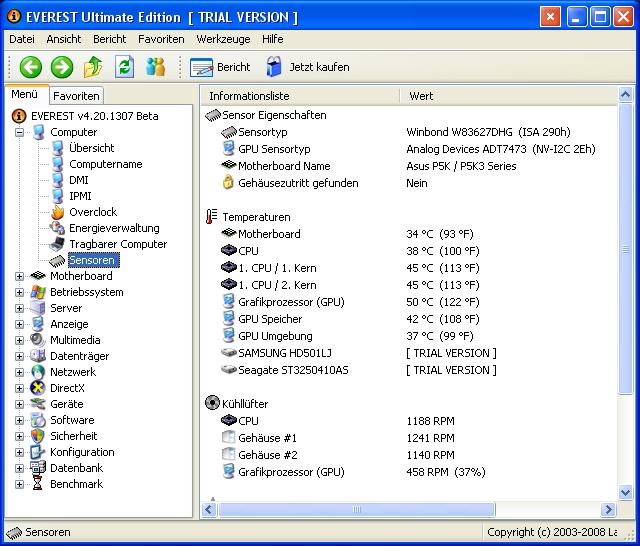Click the Gehäusezutritt gefunden padlock icon
The image size is (640, 546).
tap(228, 182)
